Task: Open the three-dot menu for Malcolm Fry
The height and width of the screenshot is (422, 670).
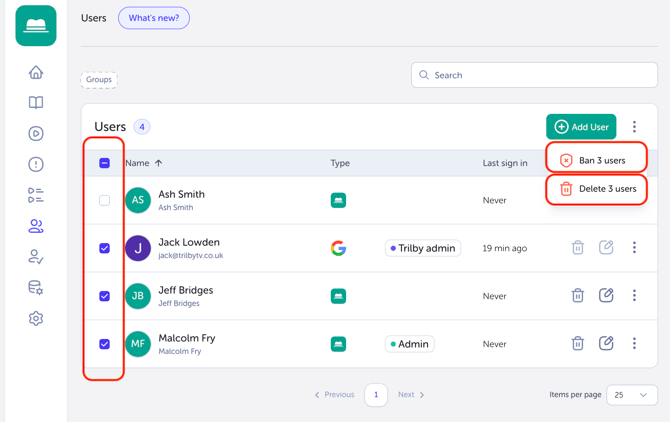Action: [x=634, y=343]
